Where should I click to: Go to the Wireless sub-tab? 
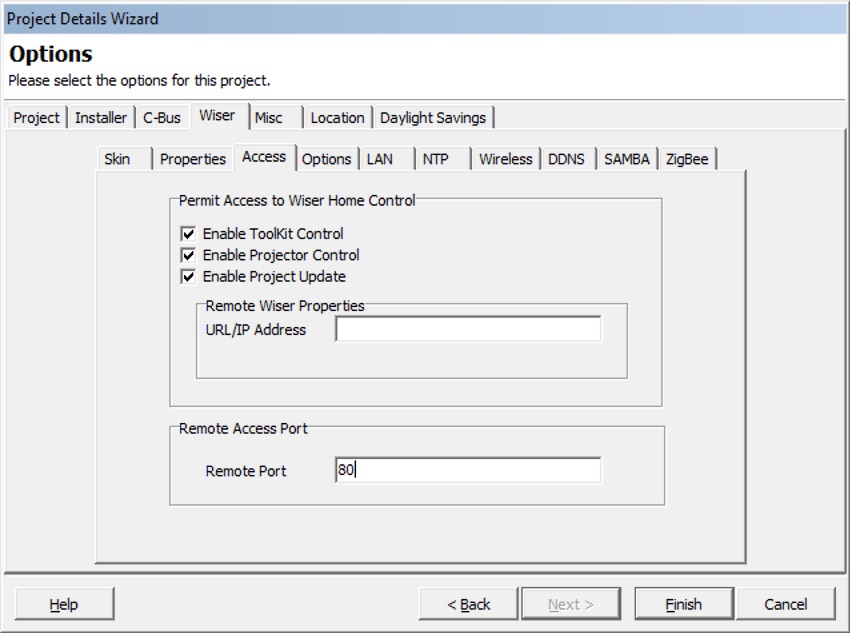click(x=506, y=159)
